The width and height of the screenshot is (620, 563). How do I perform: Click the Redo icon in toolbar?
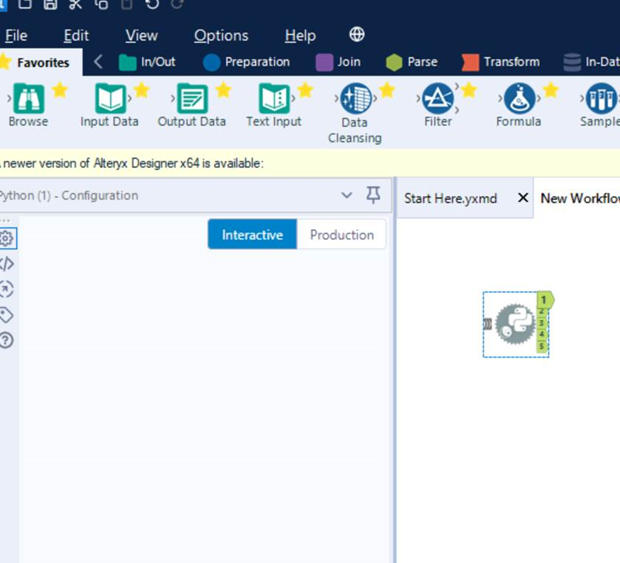click(x=178, y=4)
